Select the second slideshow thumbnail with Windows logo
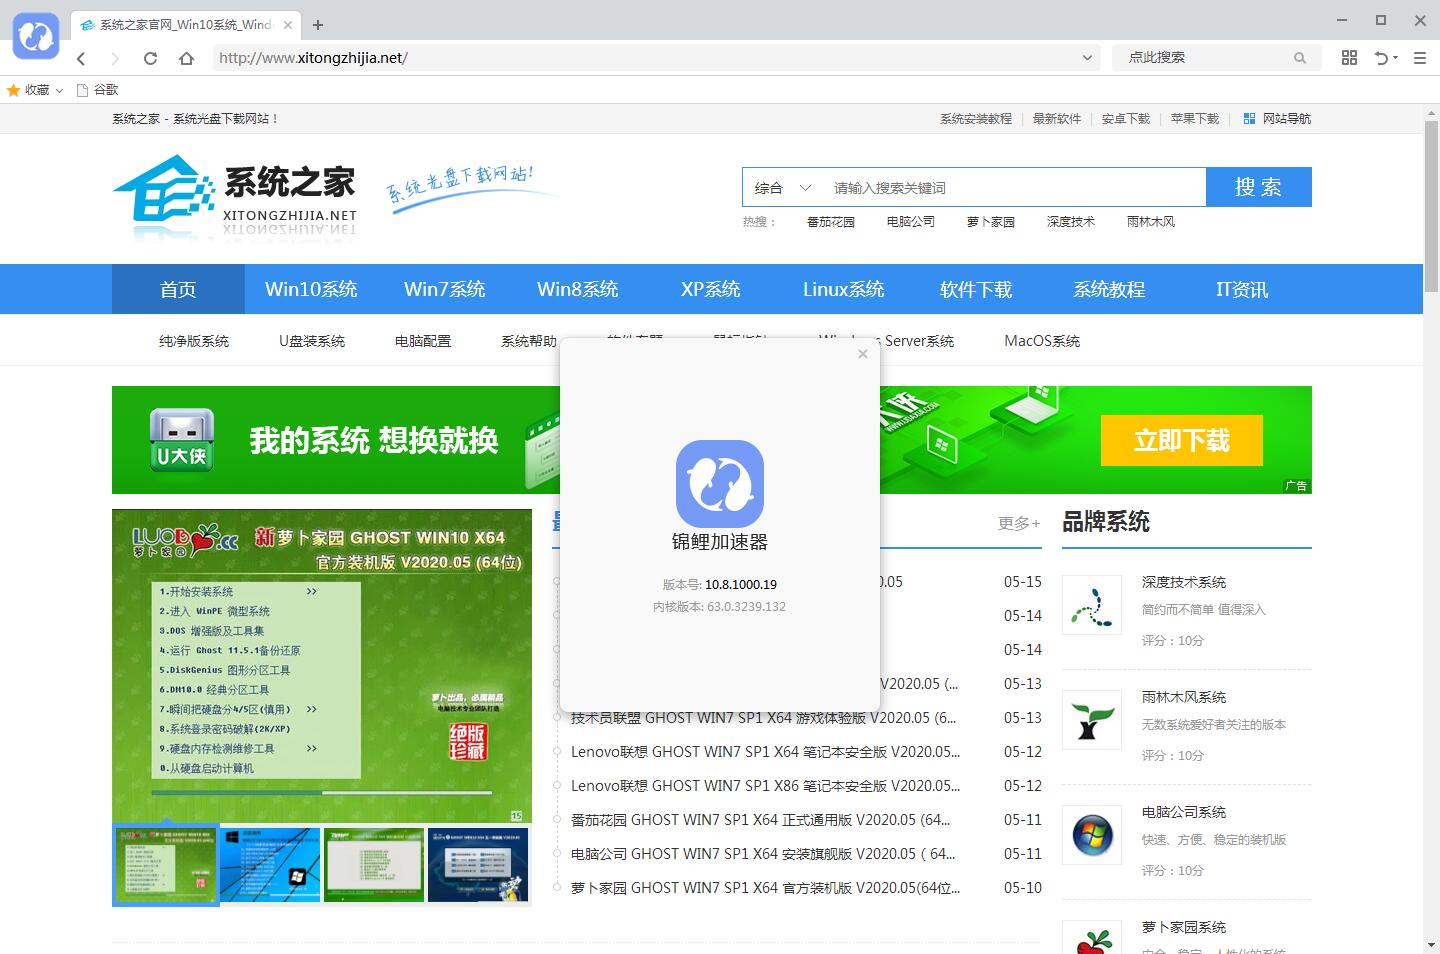The height and width of the screenshot is (954, 1440). pos(270,865)
